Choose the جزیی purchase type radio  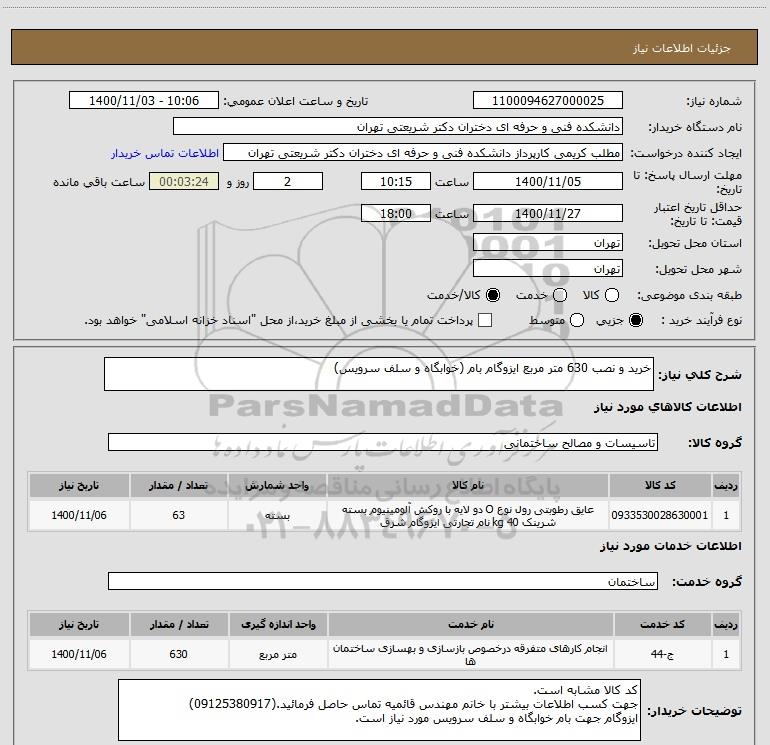635,320
